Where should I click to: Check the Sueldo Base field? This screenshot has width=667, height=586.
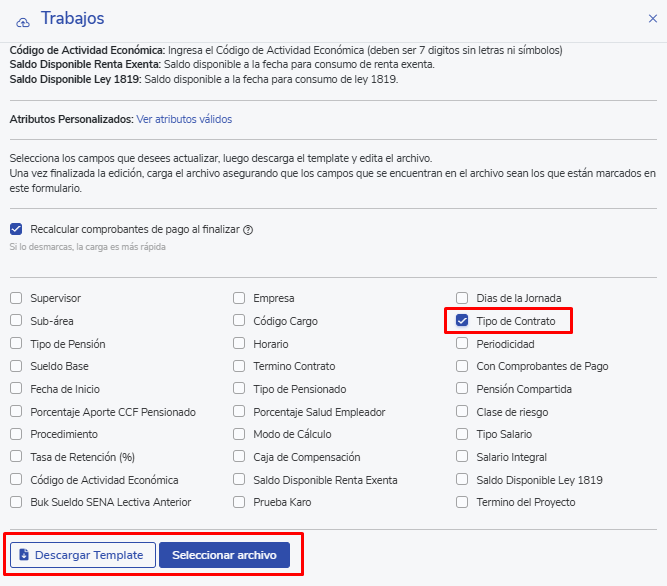coord(16,366)
